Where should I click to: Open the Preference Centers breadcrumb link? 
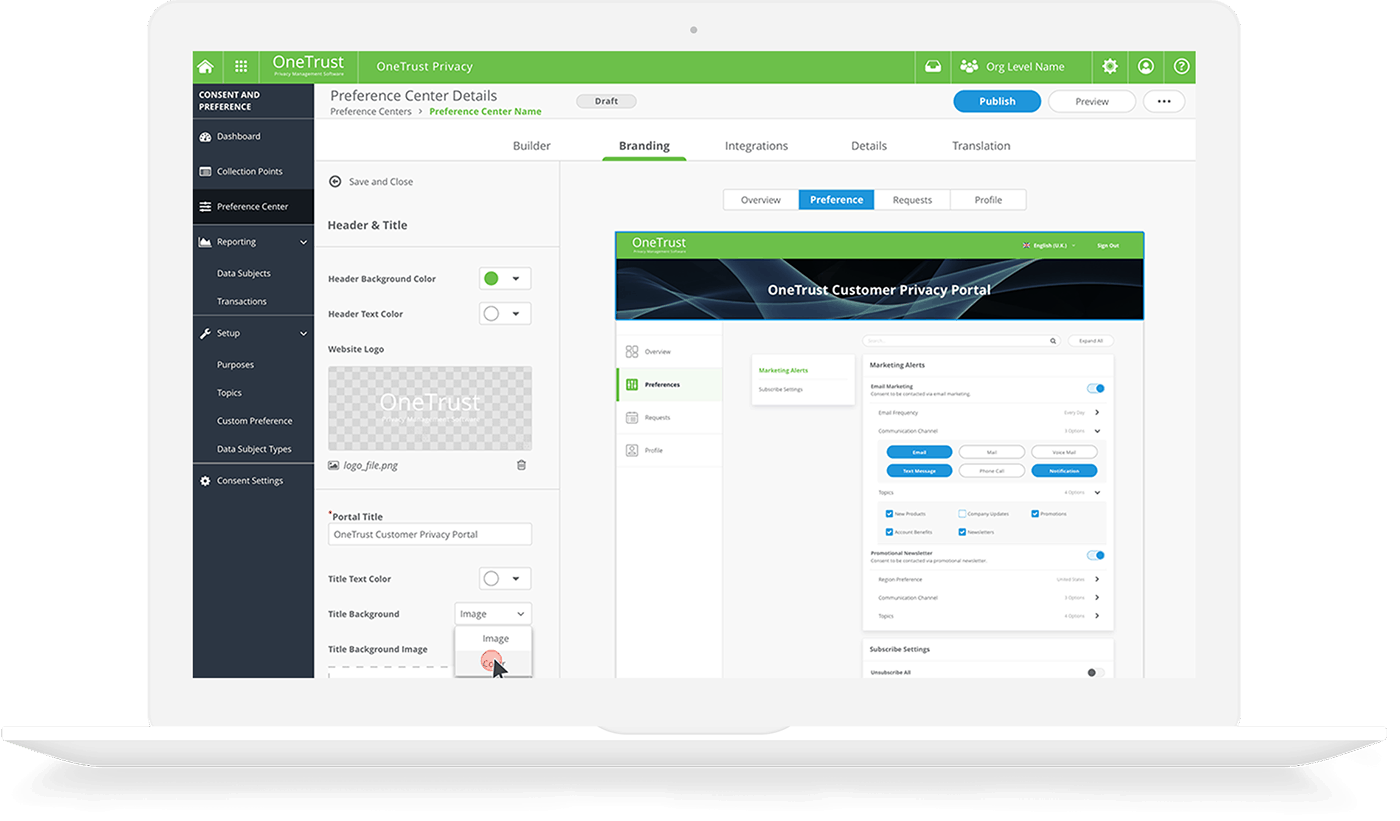point(371,112)
